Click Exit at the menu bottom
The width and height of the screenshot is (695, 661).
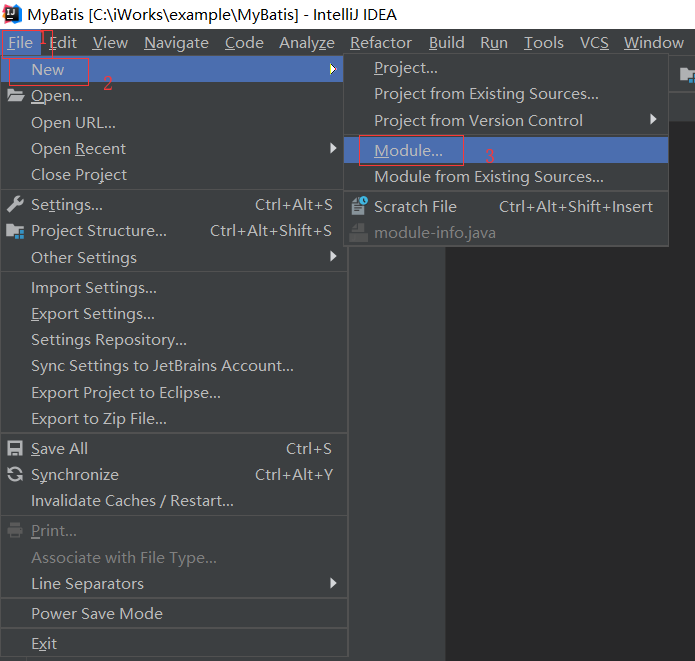44,644
